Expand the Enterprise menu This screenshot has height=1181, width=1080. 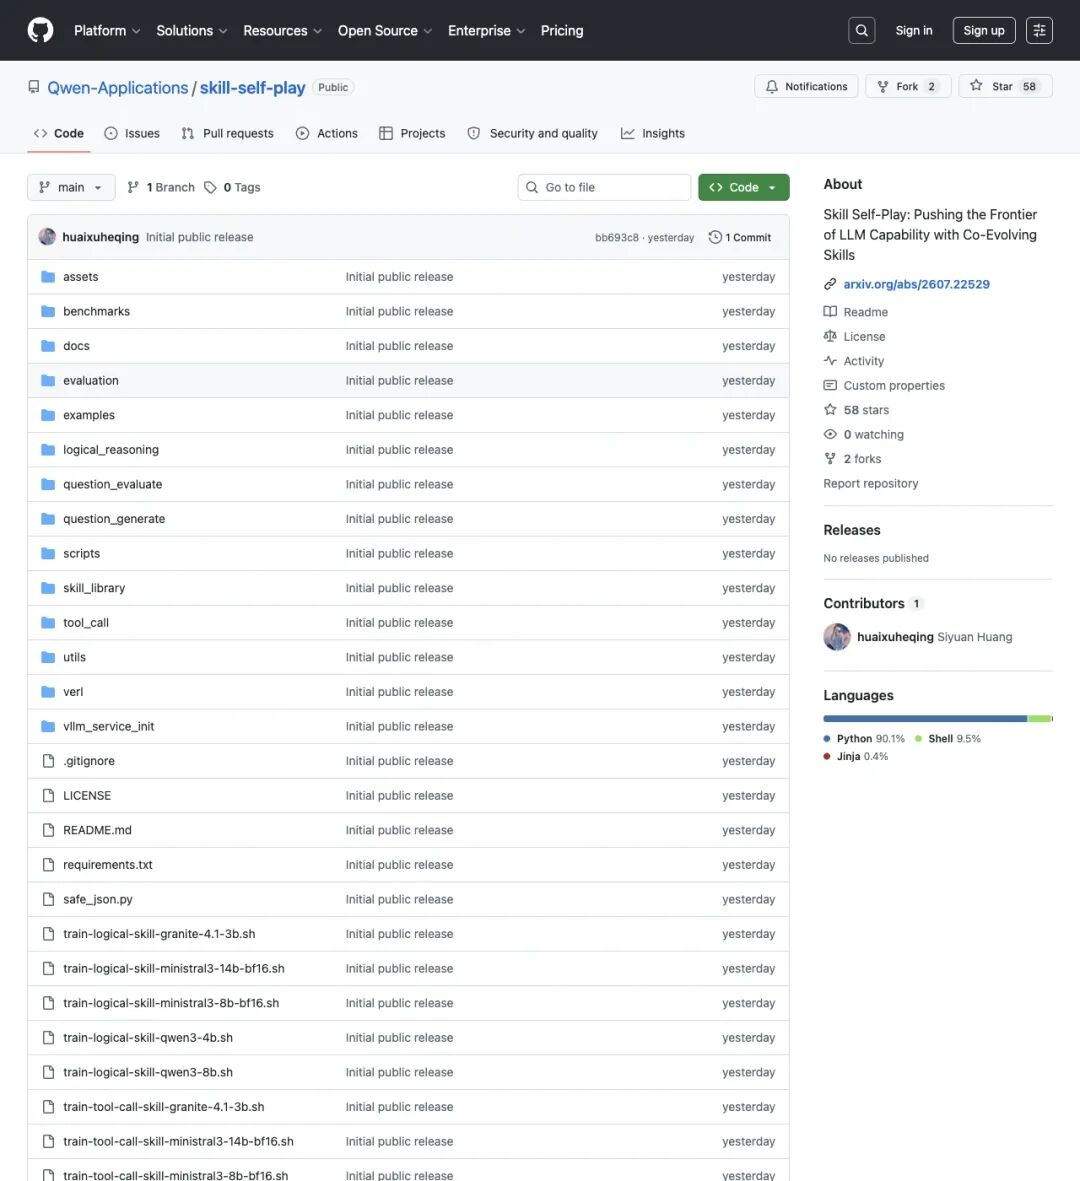487,30
